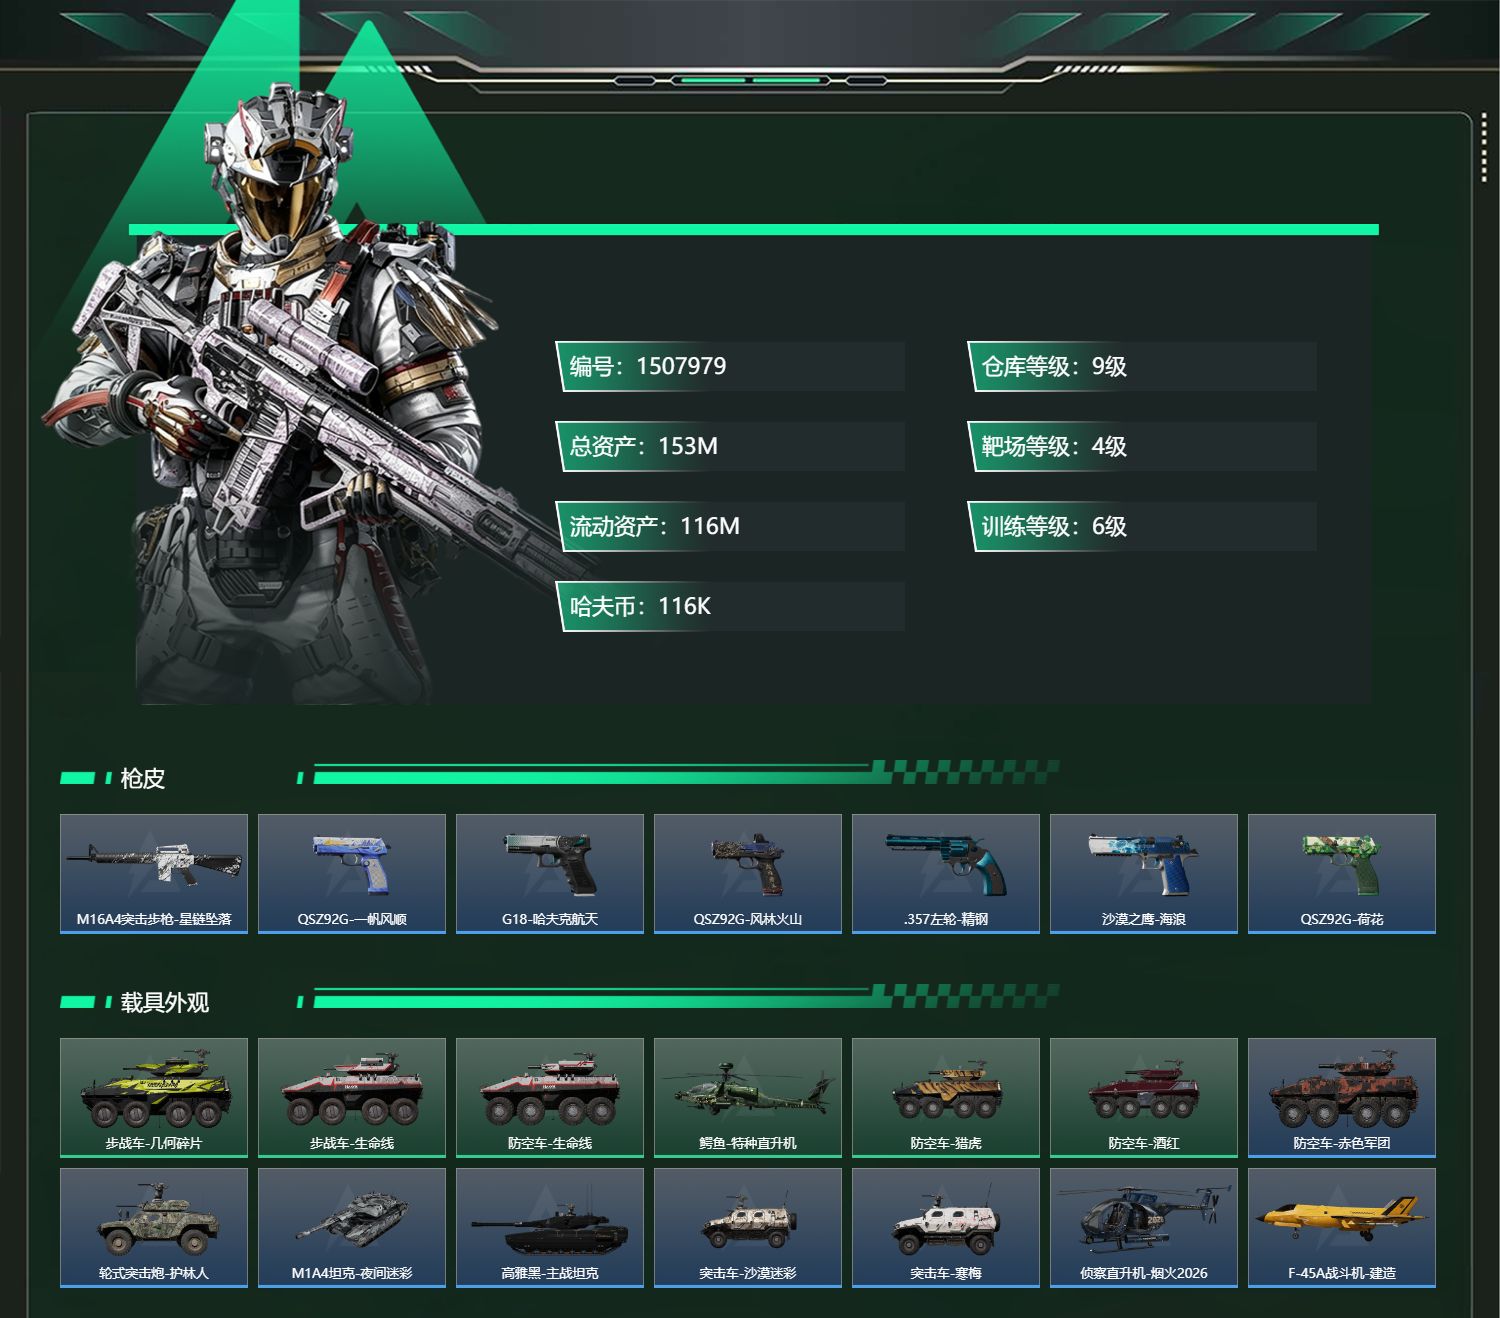Click the 仓库等级：9级 label
The width and height of the screenshot is (1500, 1318).
(1142, 366)
